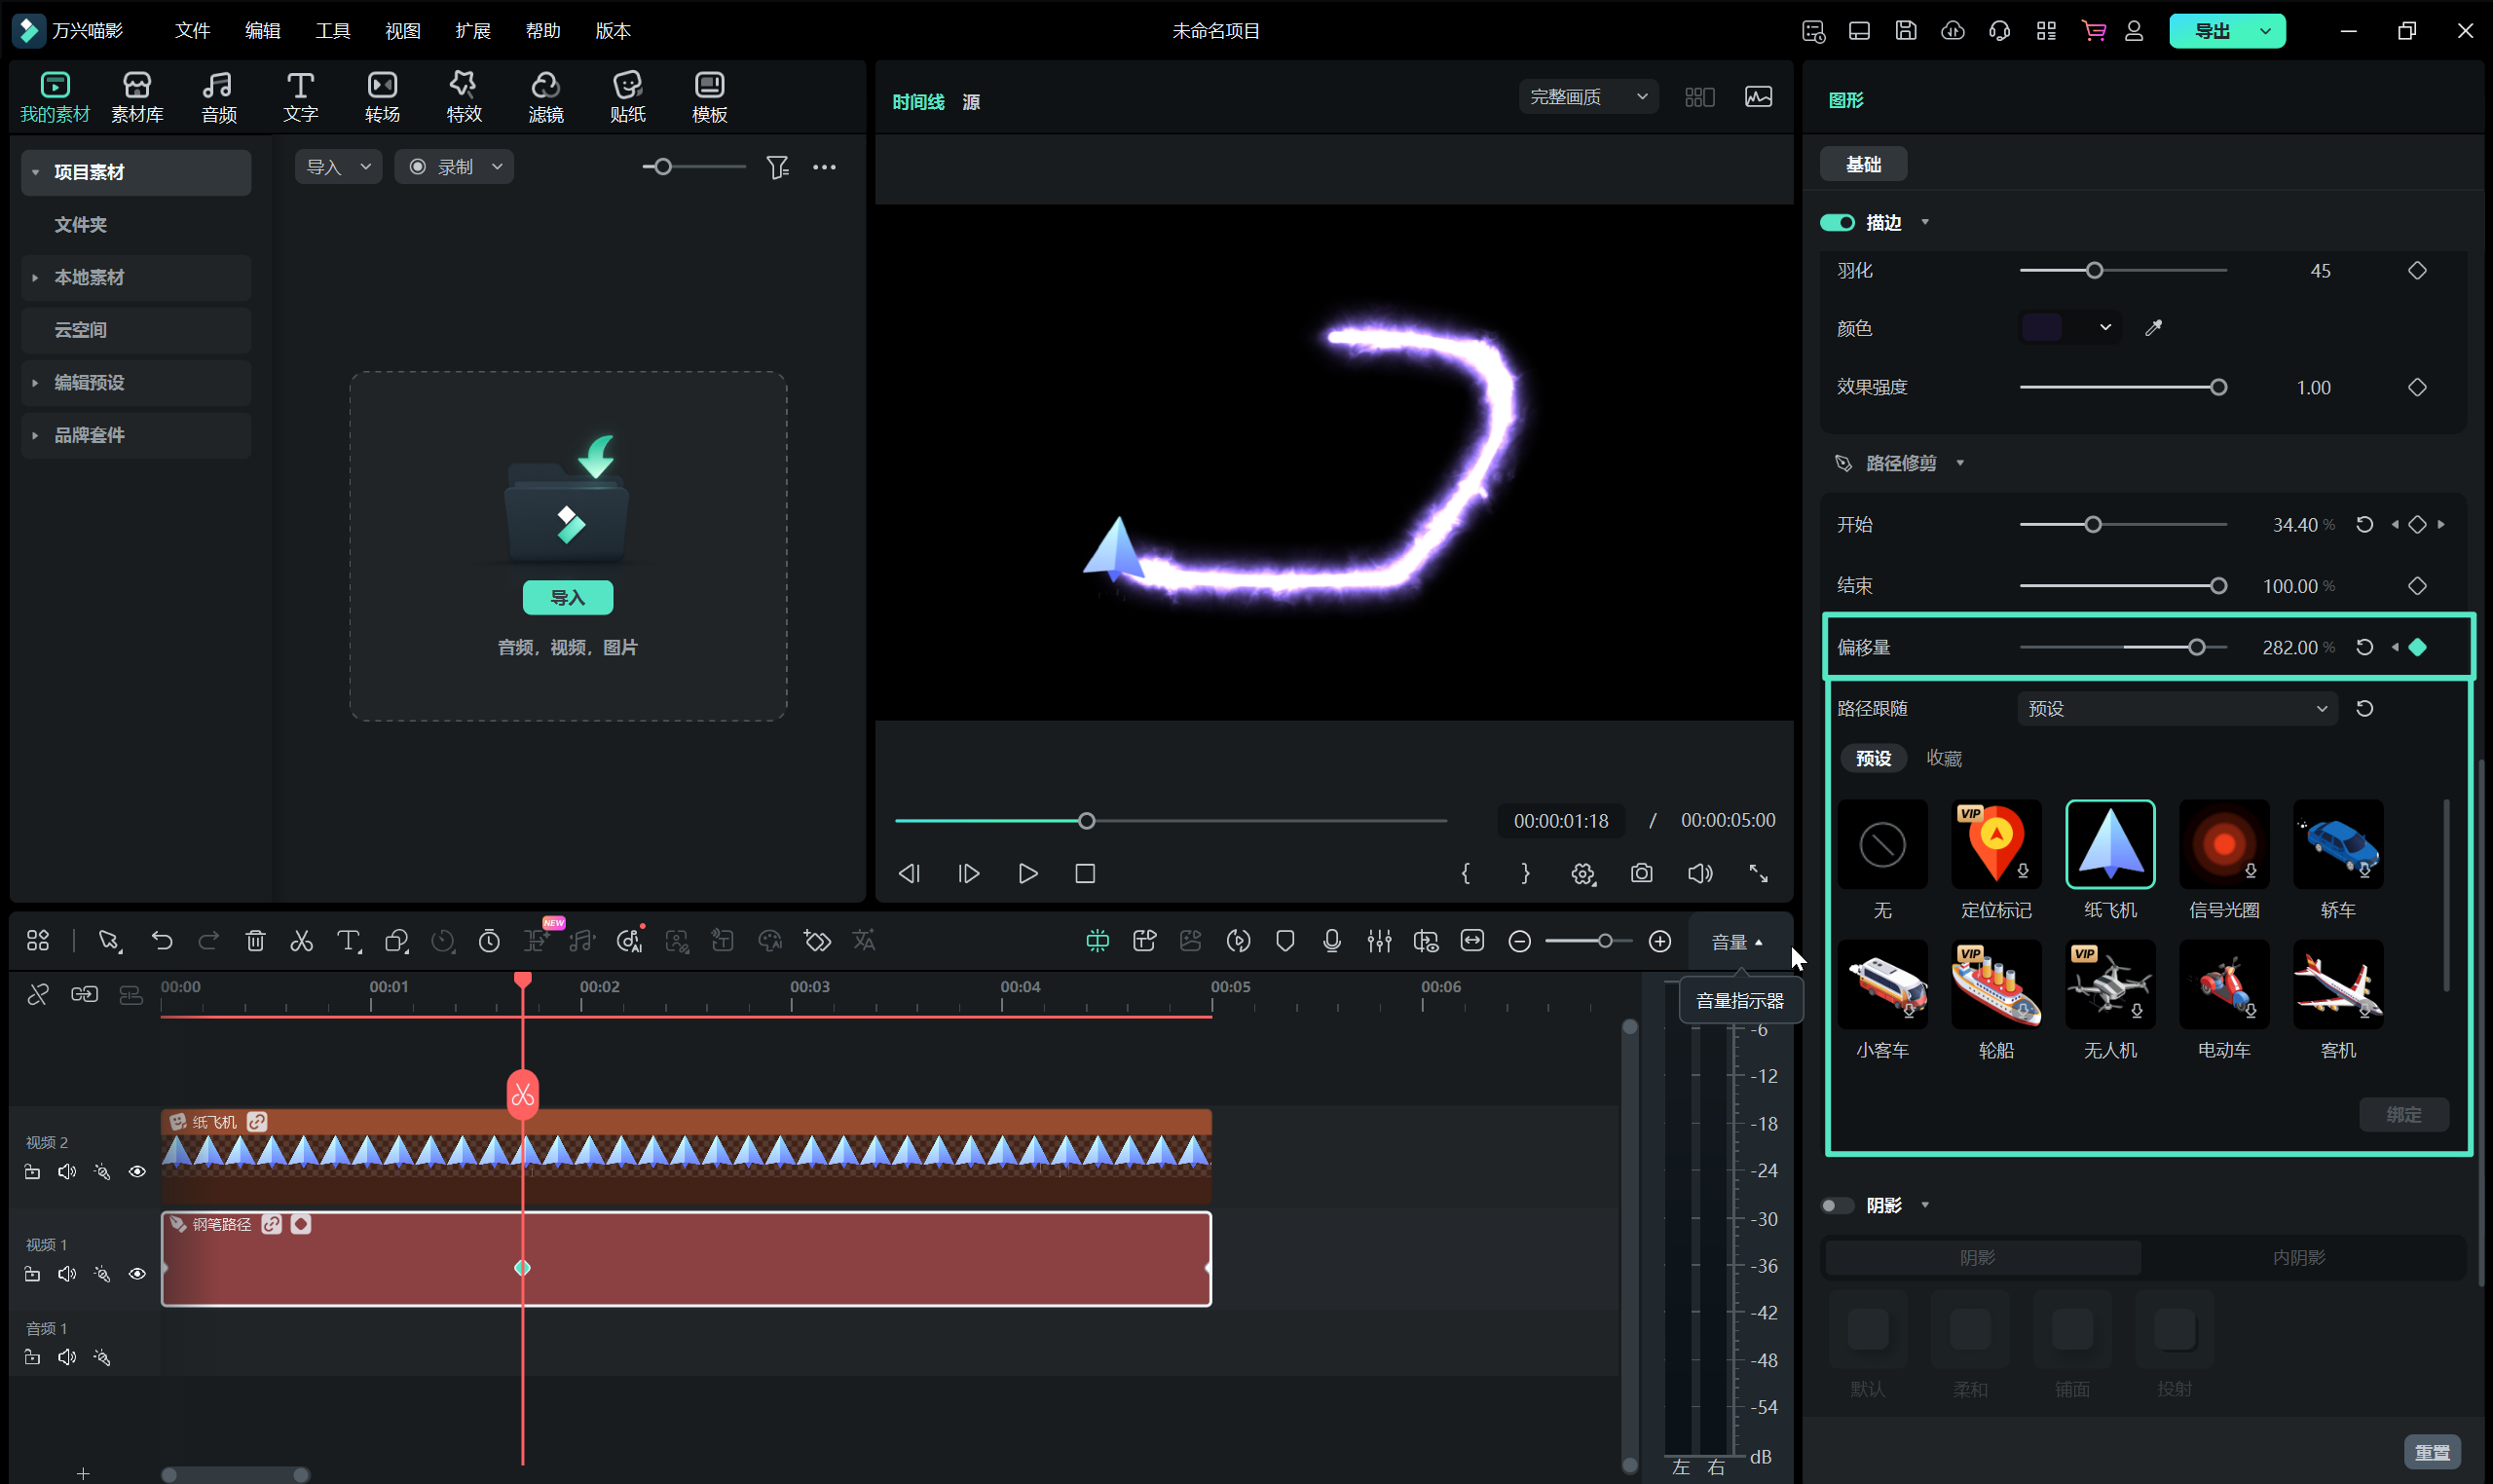
Task: Click the voiceover microphone icon
Action: (x=1331, y=941)
